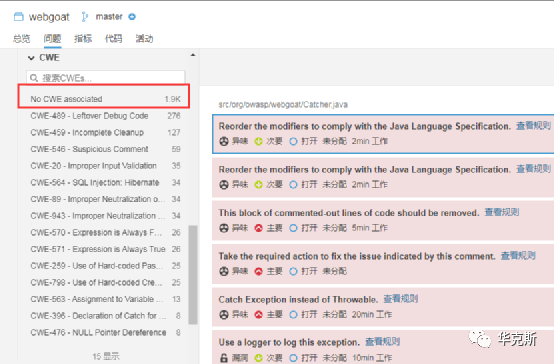Click code smell icon on Take required action issue

[224, 271]
